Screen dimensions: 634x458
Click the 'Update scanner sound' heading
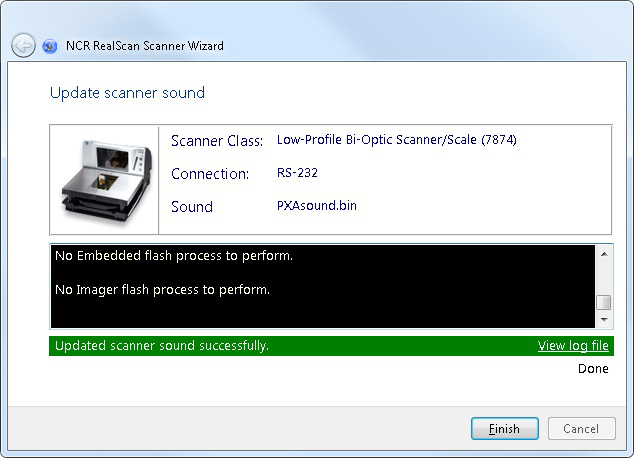127,93
